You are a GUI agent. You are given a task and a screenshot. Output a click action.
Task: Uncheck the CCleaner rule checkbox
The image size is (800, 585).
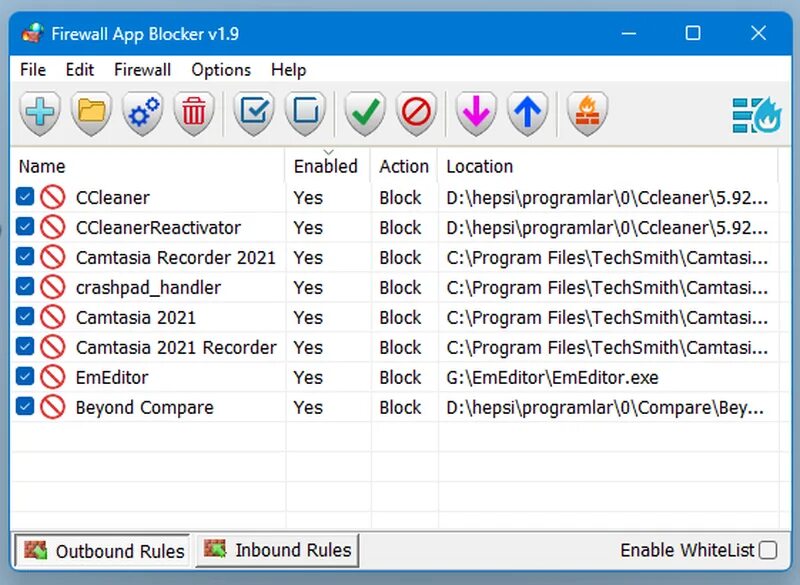[25, 196]
